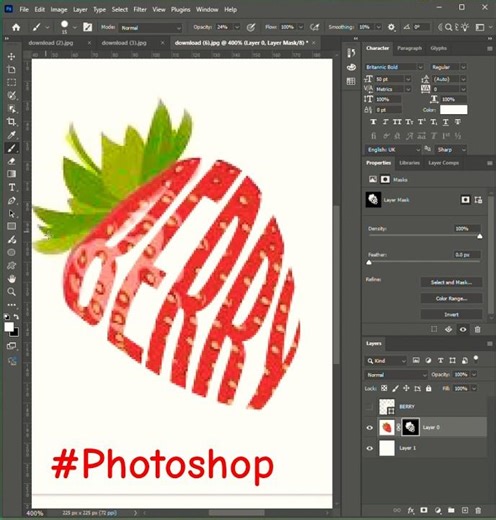Open the Select menu
The width and height of the screenshot is (496, 520).
[120, 9]
